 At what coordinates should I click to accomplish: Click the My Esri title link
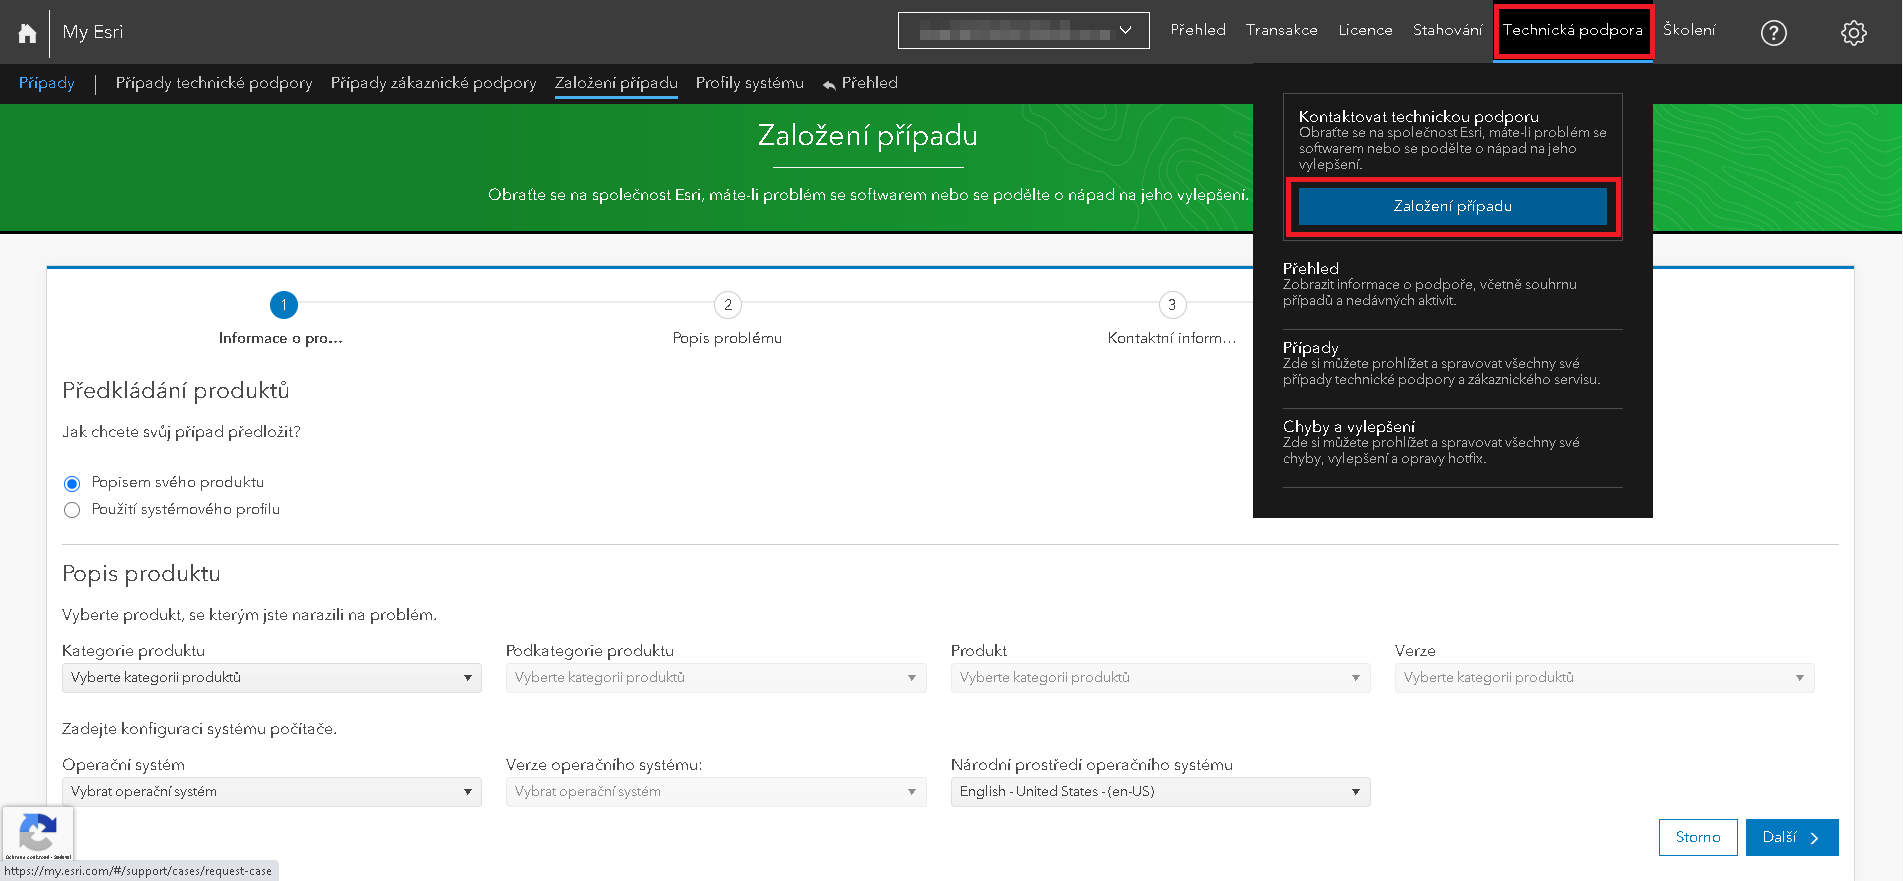93,32
